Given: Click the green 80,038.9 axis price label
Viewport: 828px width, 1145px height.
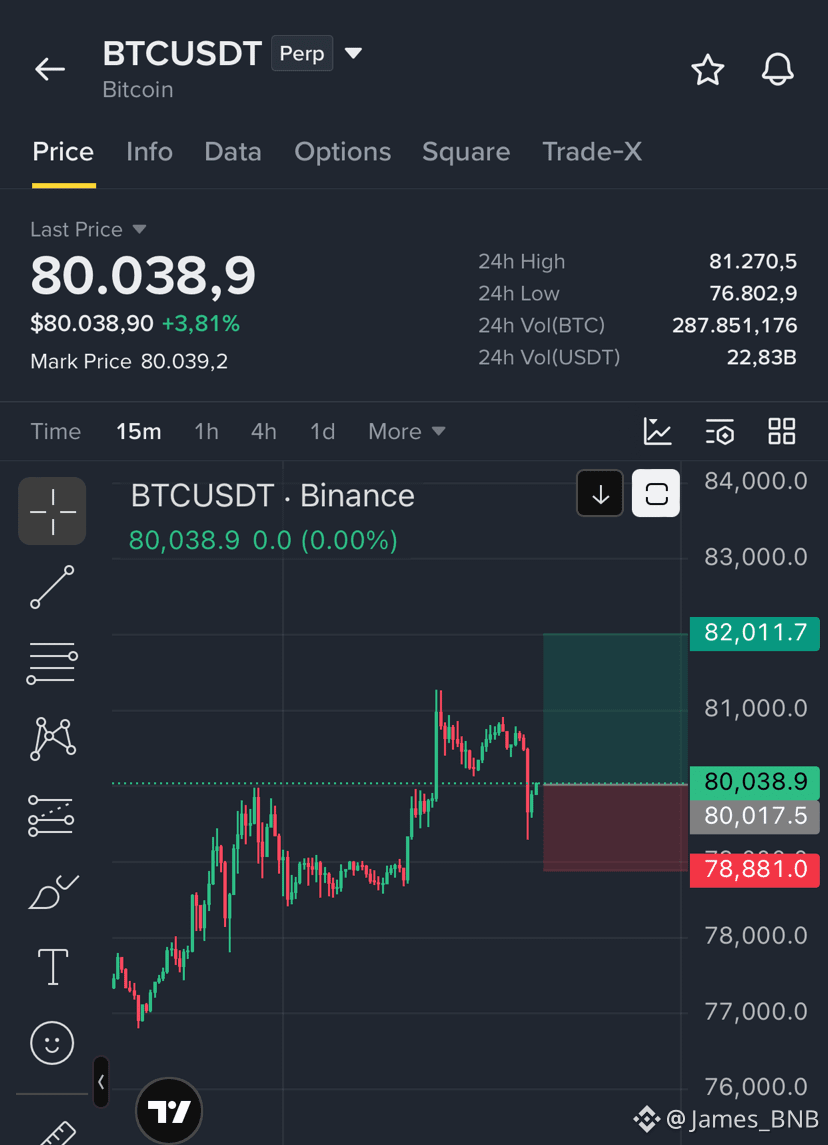Looking at the screenshot, I should (754, 783).
